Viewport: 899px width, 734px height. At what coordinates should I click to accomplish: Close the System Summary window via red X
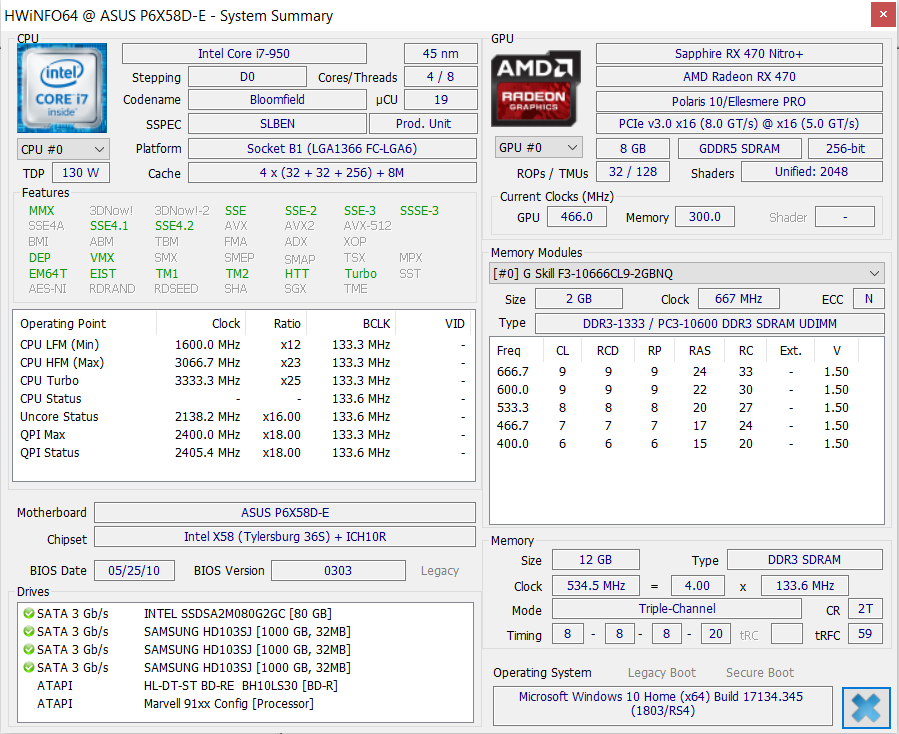click(x=882, y=15)
